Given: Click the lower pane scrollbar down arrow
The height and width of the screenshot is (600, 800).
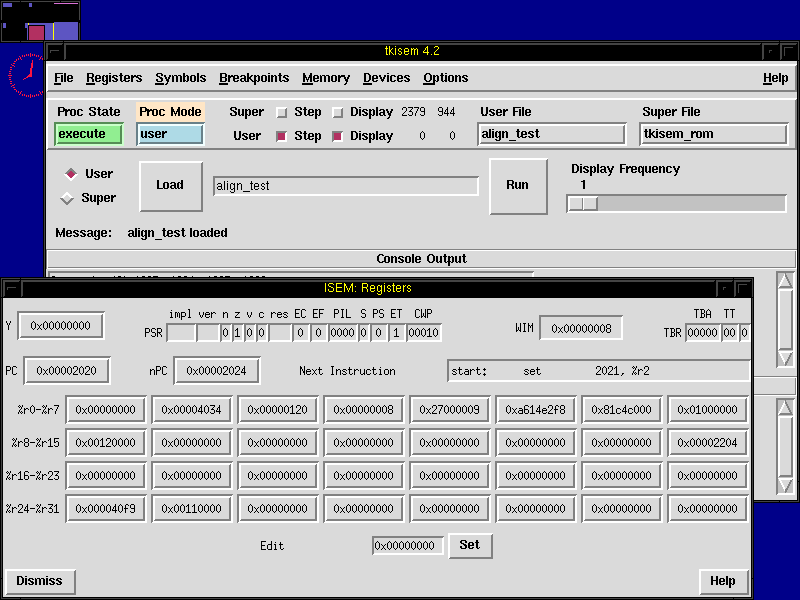Looking at the screenshot, I should [785, 485].
